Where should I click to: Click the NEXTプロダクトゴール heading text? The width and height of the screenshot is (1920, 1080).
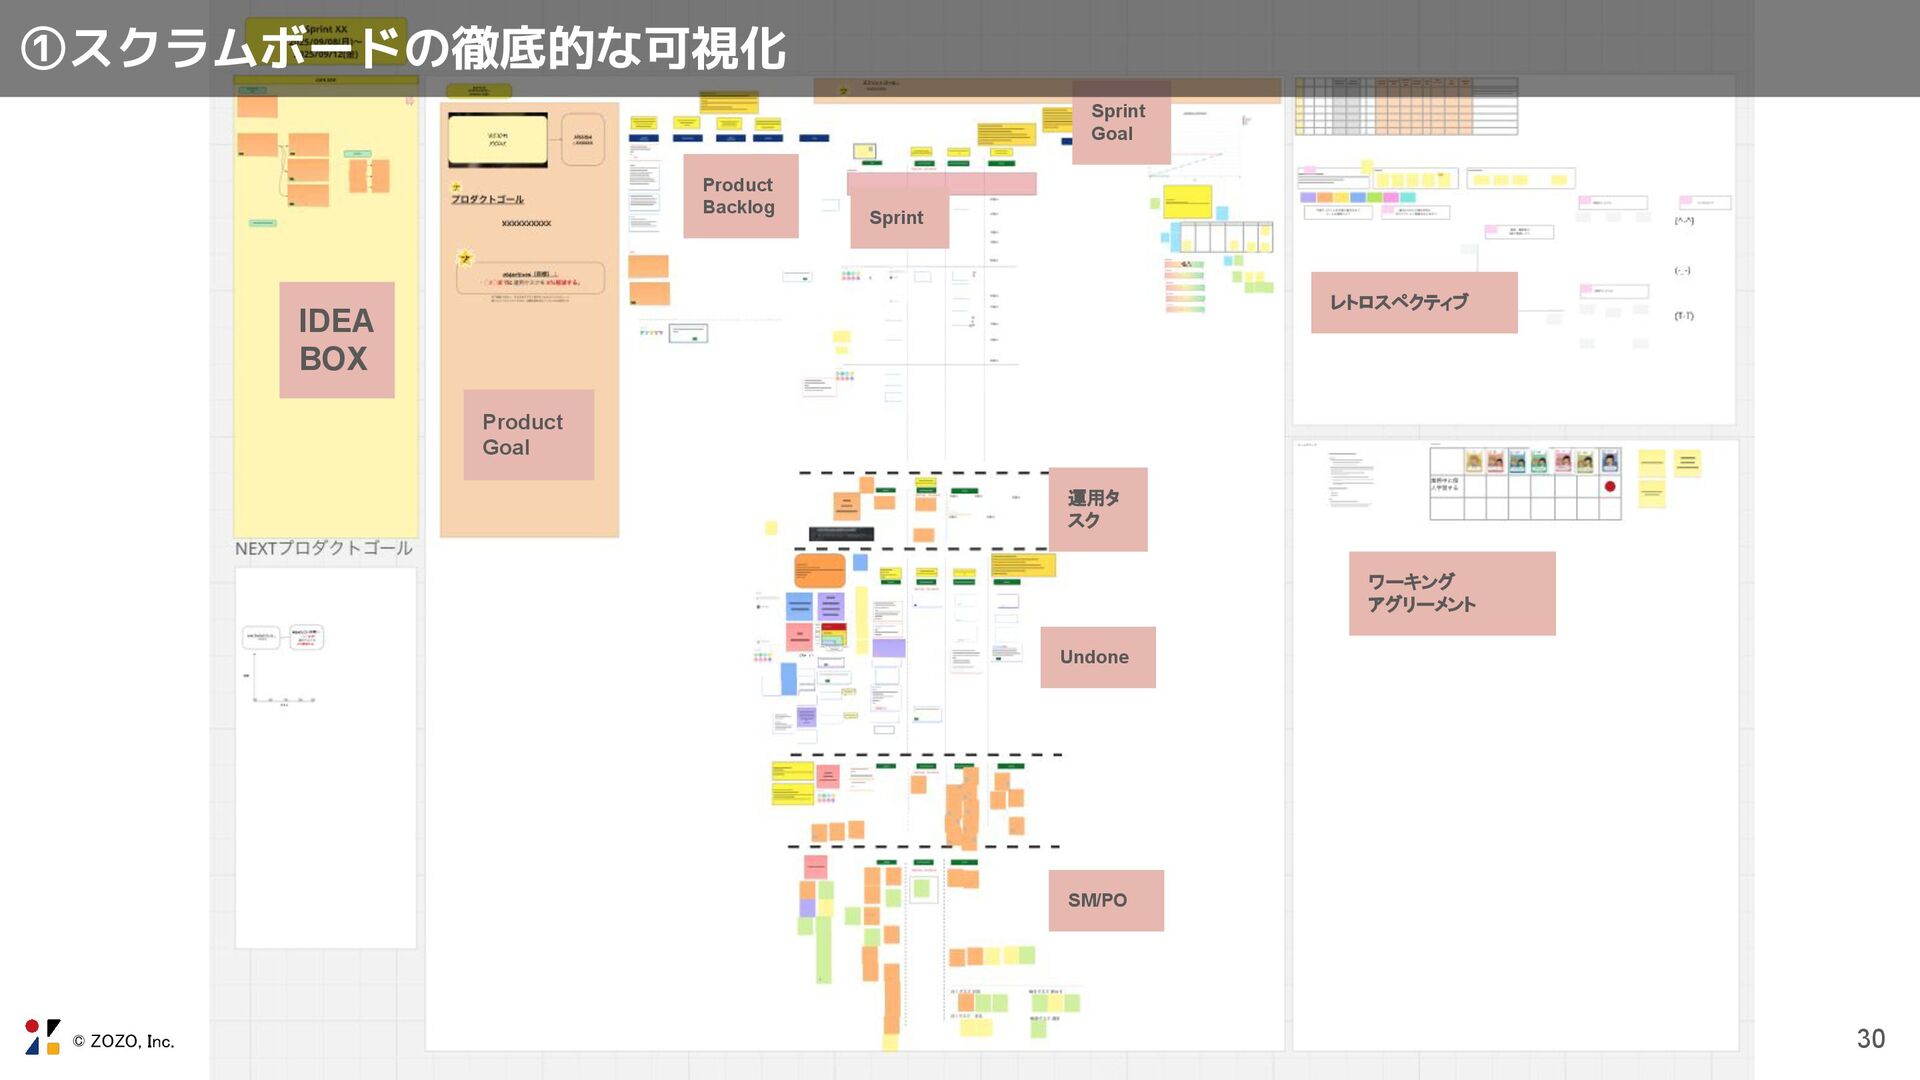coord(323,548)
